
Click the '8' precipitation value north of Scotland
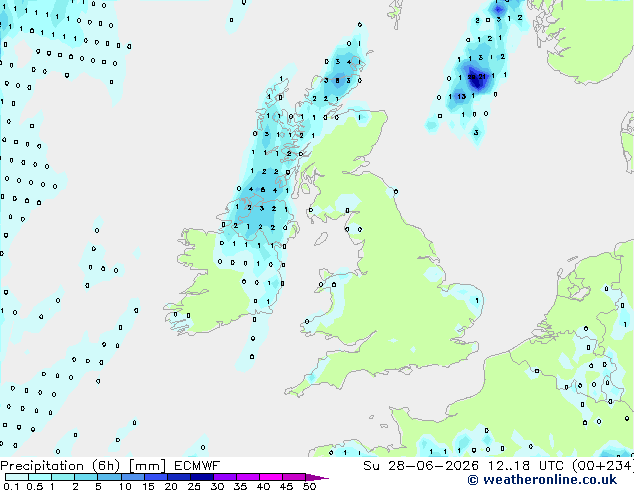click(x=337, y=80)
